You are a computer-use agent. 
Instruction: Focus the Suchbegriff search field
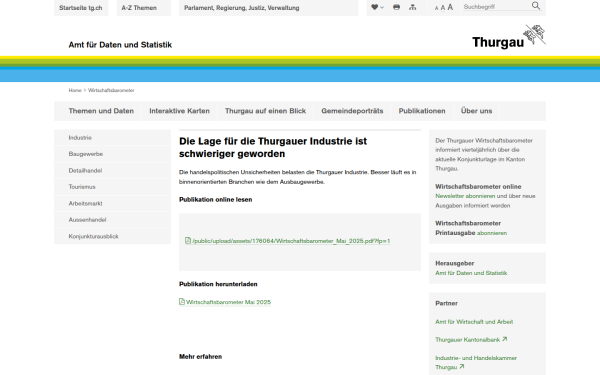coord(496,7)
